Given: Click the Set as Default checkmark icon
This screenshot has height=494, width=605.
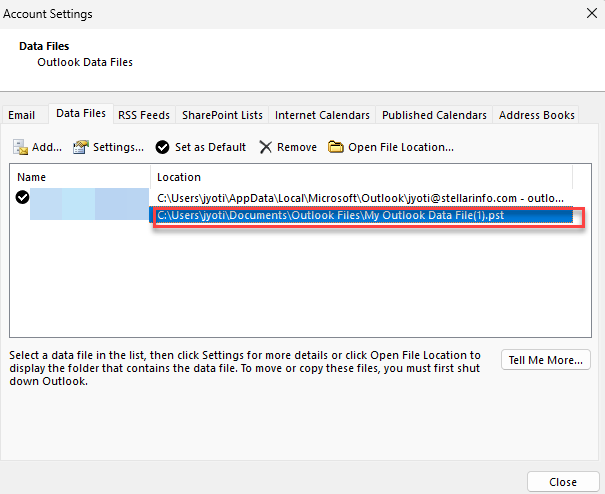Looking at the screenshot, I should [x=162, y=147].
